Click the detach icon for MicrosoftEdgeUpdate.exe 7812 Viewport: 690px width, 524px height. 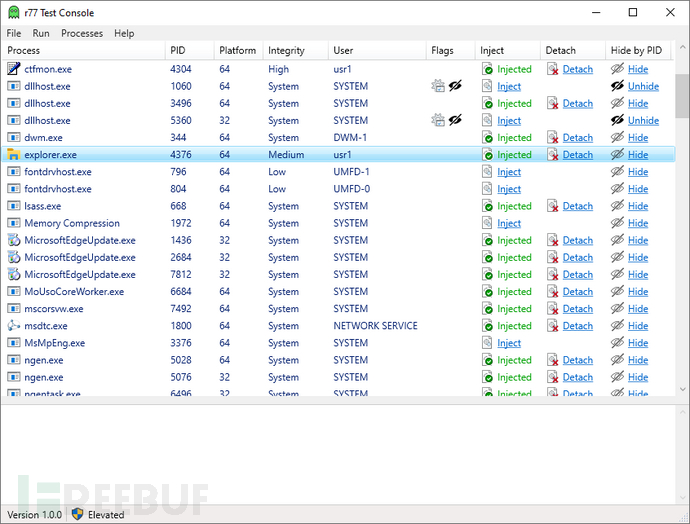tap(553, 275)
